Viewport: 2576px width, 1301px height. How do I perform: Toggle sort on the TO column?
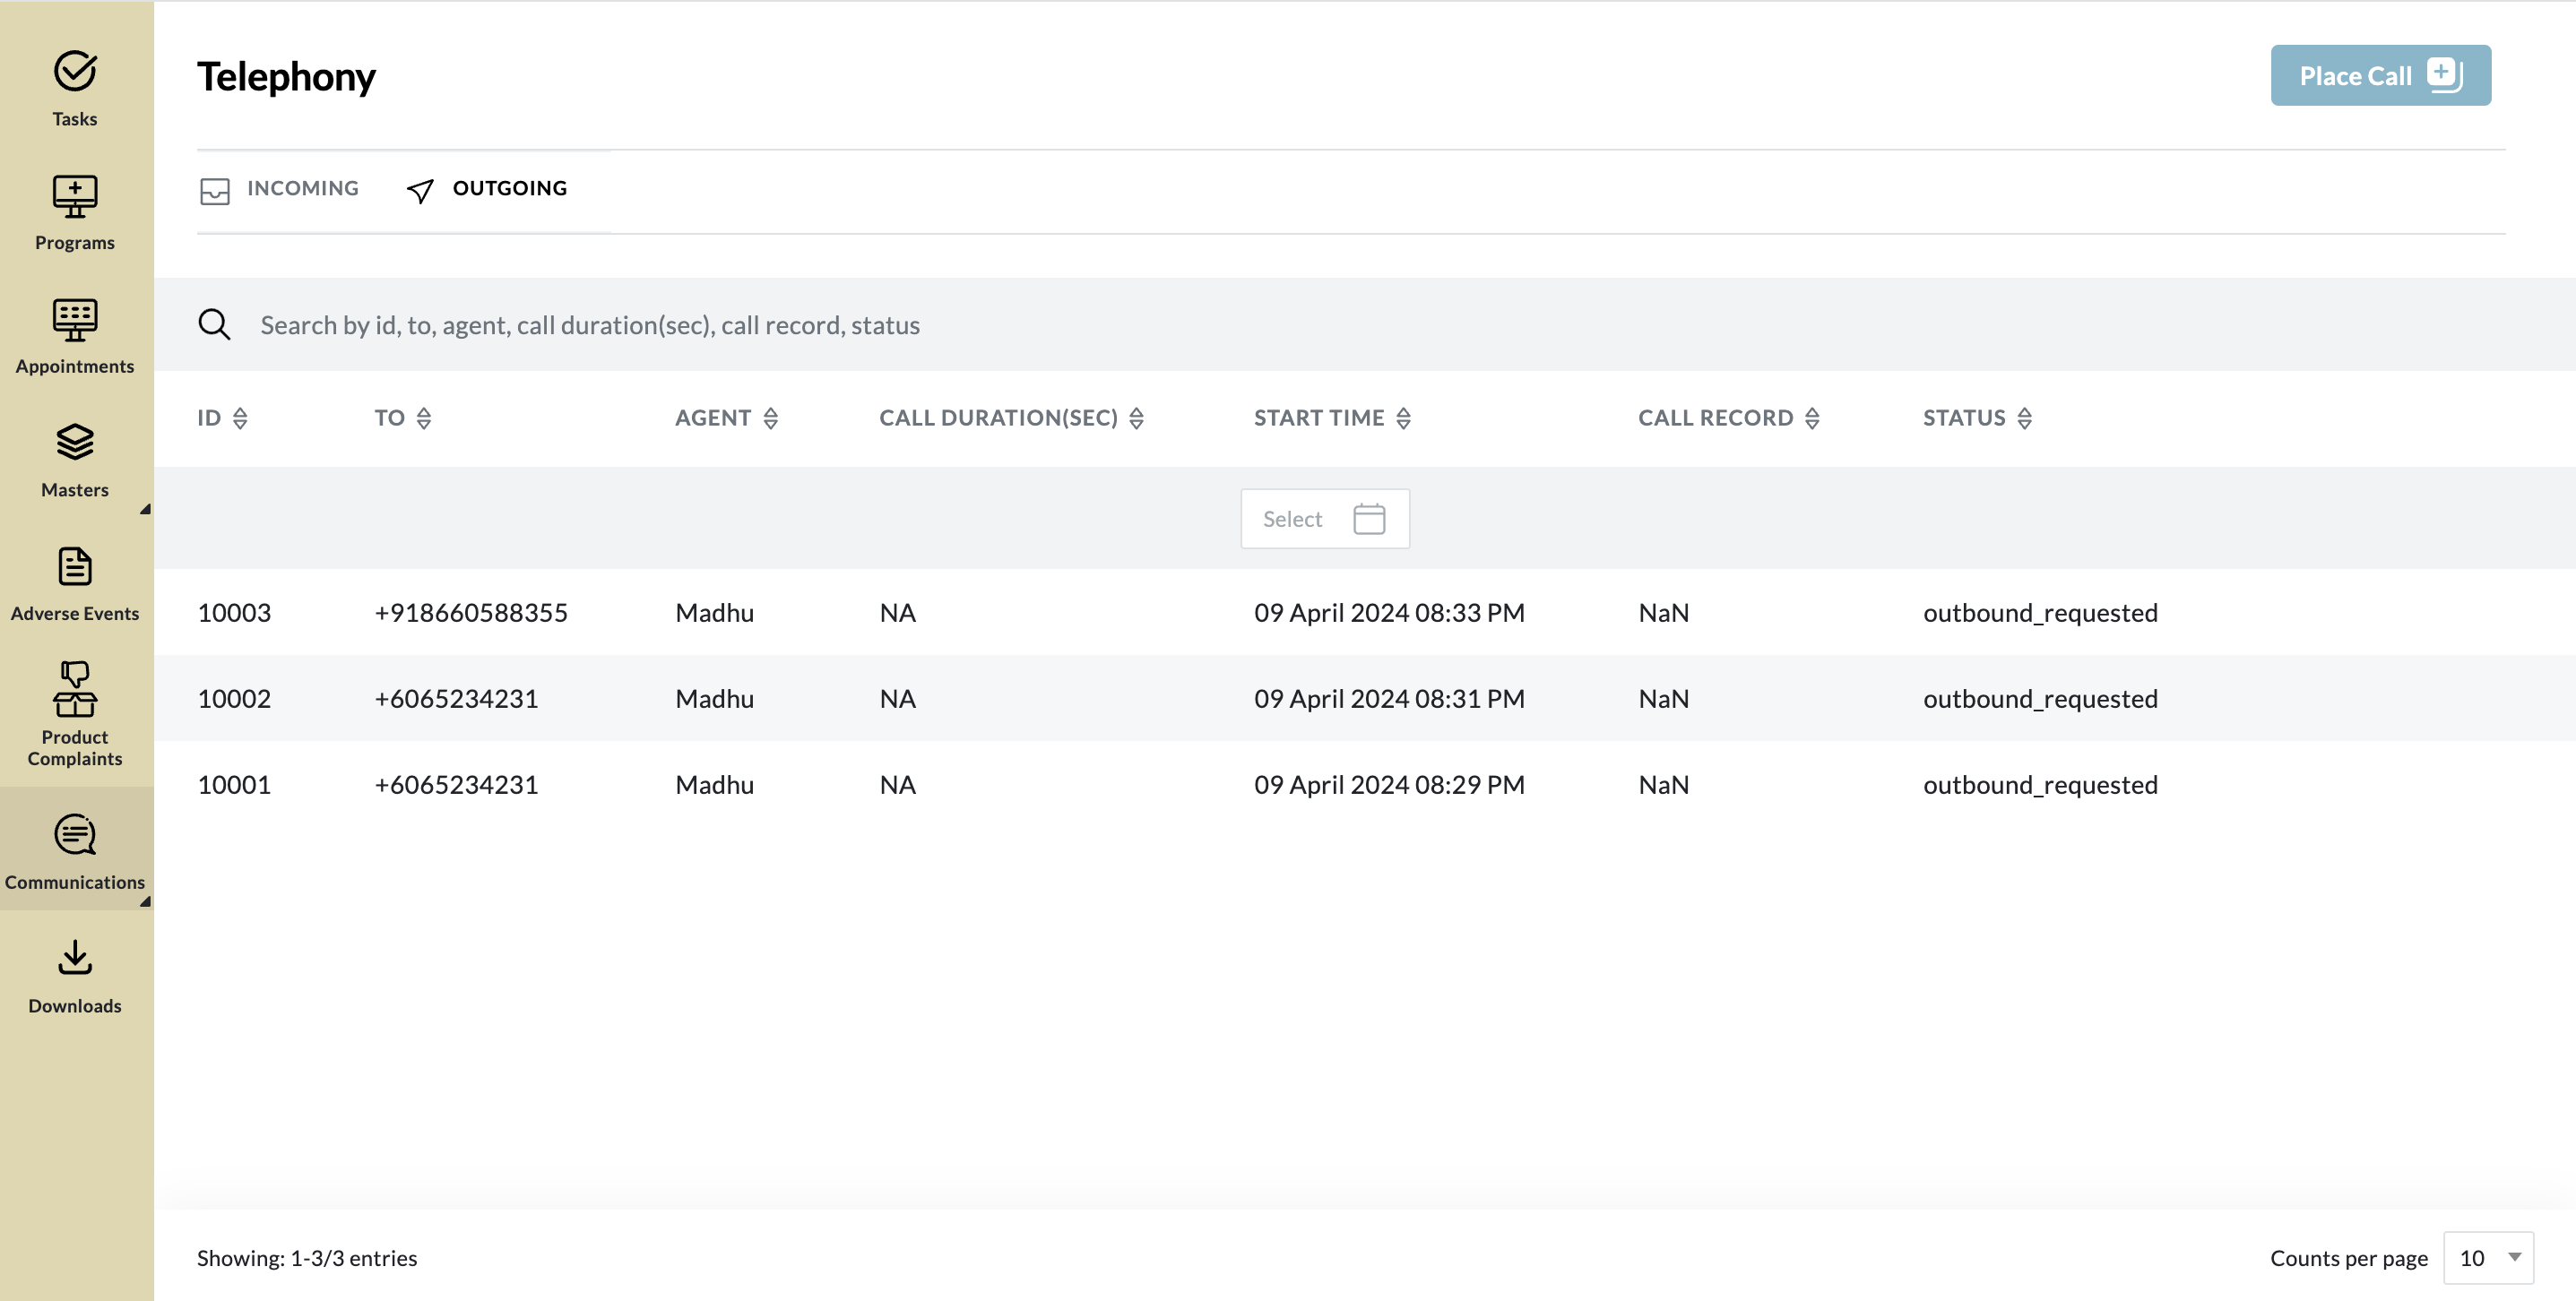[424, 418]
